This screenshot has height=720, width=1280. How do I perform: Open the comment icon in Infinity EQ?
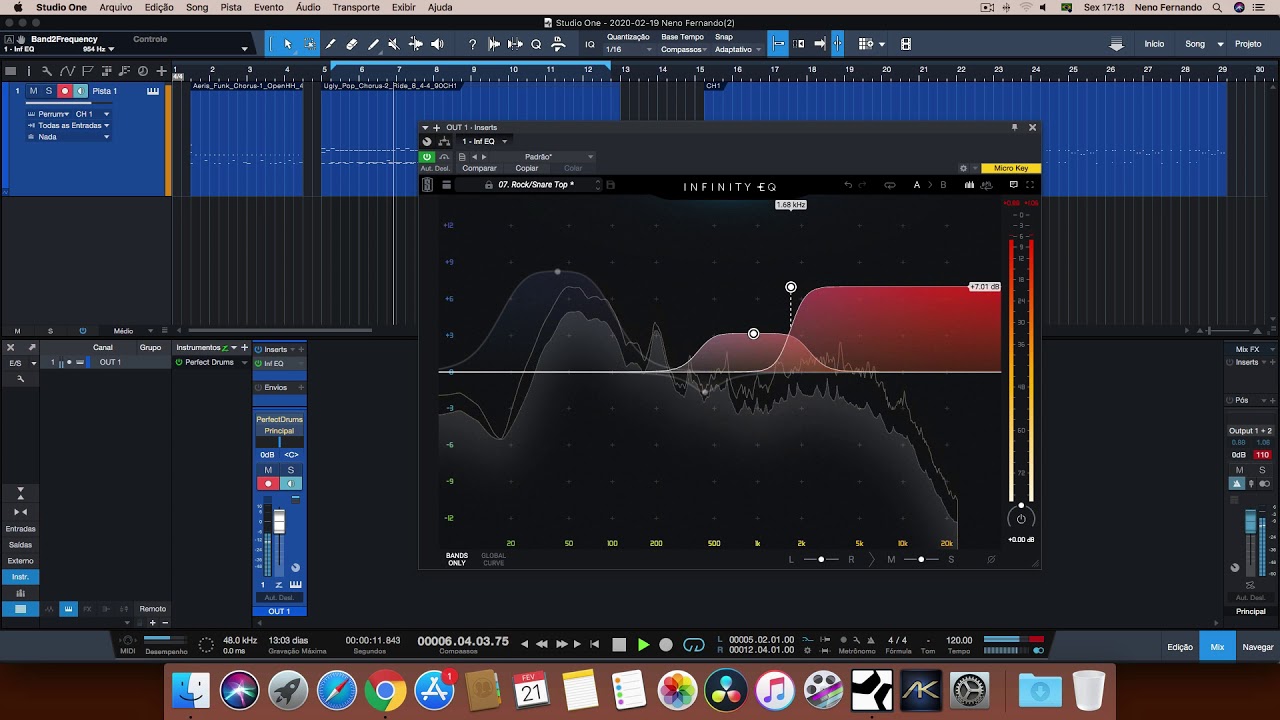(1013, 185)
